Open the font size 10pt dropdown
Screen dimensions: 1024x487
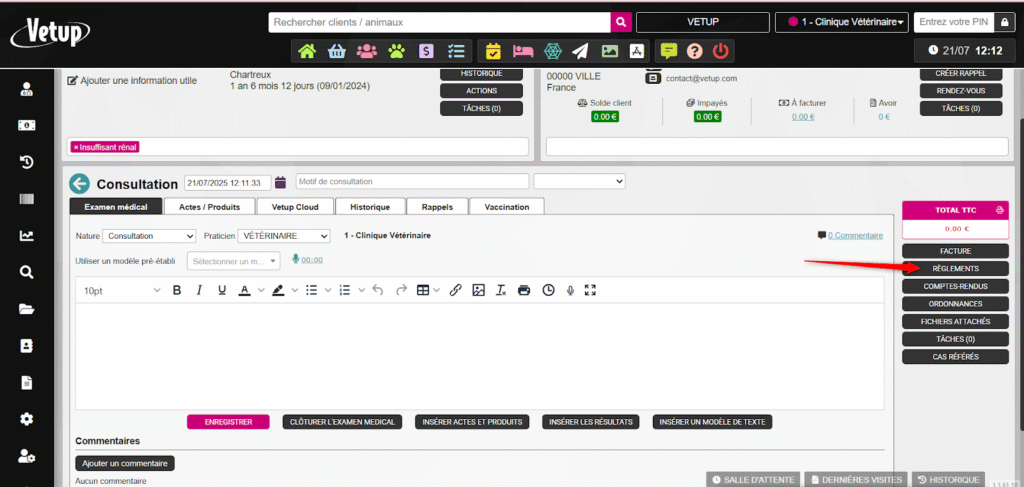coord(120,291)
